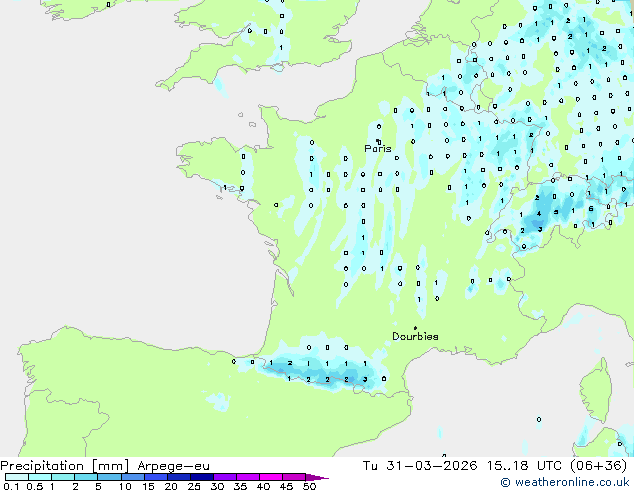Image resolution: width=634 pixels, height=490 pixels.
Task: Click the Arpege-eu model name
Action: (x=173, y=466)
